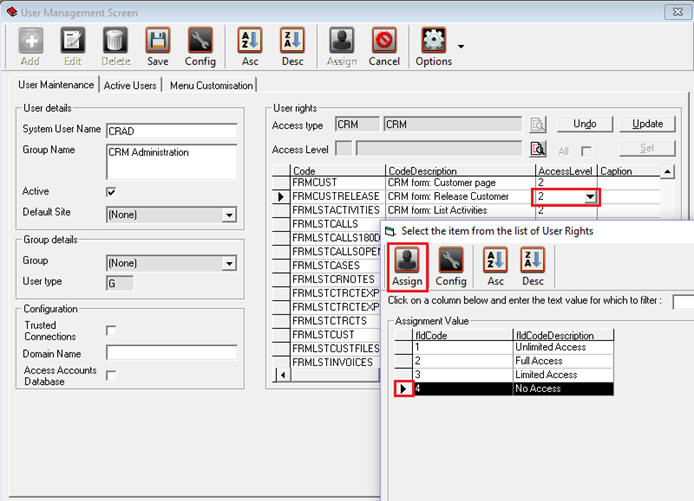Toggle the Active checkbox
The image size is (694, 501).
(111, 192)
